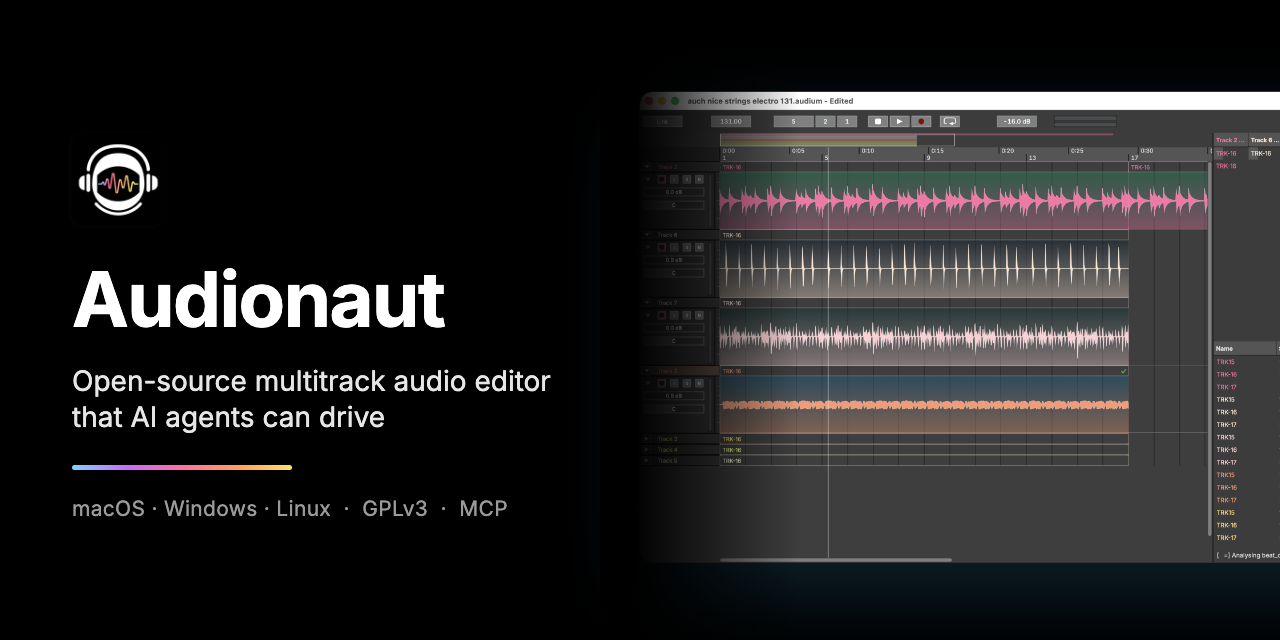Viewport: 1280px width, 640px height.
Task: Arm Track 7 for recording
Action: 661,315
